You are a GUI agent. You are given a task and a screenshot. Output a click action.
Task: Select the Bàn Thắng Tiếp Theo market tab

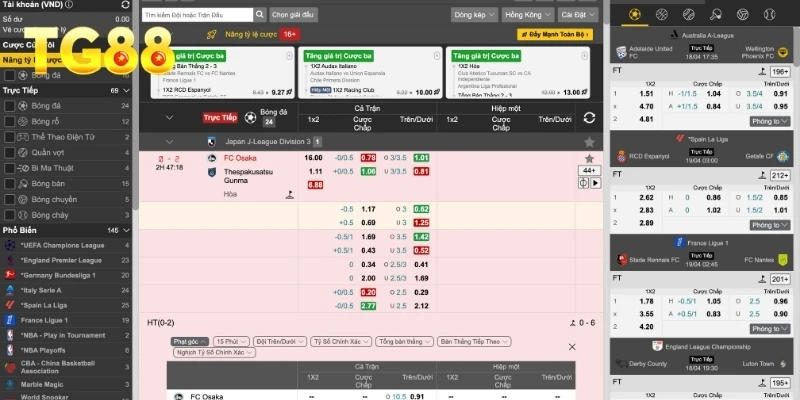click(x=474, y=341)
